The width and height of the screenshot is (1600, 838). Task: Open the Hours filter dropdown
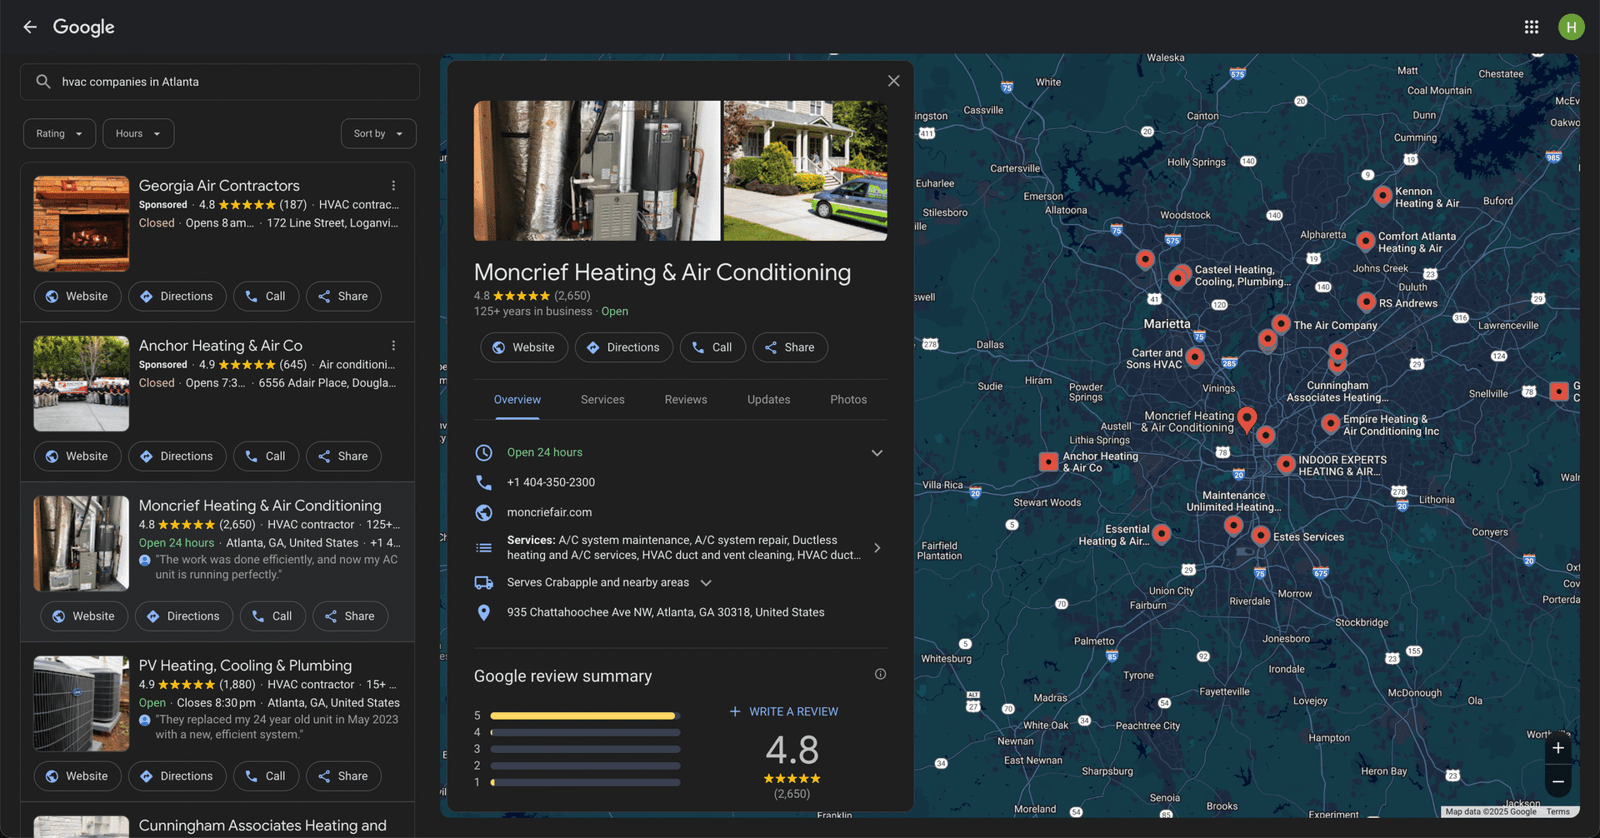coord(138,133)
